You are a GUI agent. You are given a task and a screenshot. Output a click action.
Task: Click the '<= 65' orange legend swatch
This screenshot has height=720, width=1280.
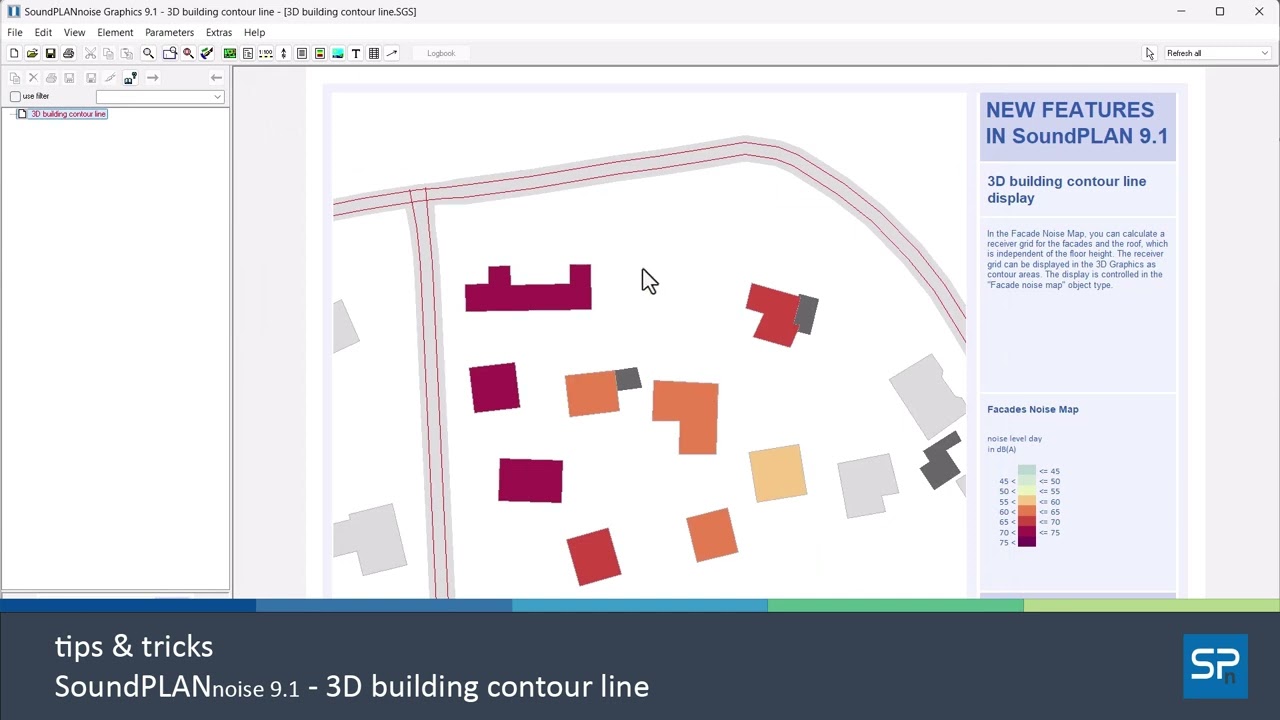point(1027,511)
